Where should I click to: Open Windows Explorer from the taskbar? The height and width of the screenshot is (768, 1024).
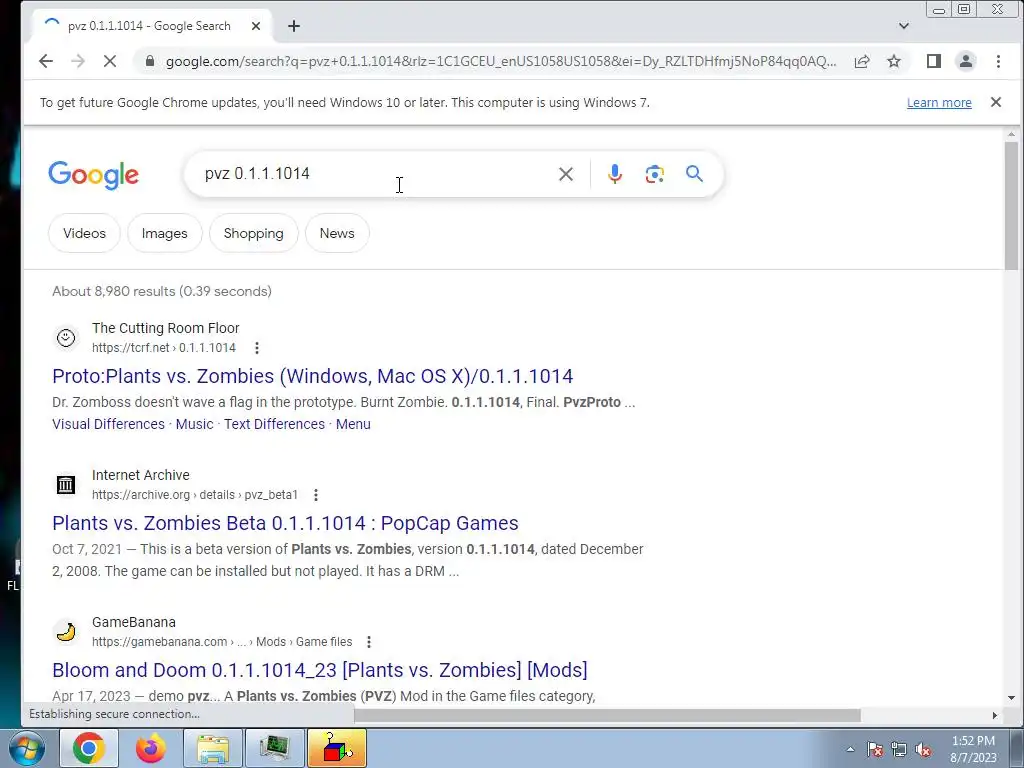(213, 748)
